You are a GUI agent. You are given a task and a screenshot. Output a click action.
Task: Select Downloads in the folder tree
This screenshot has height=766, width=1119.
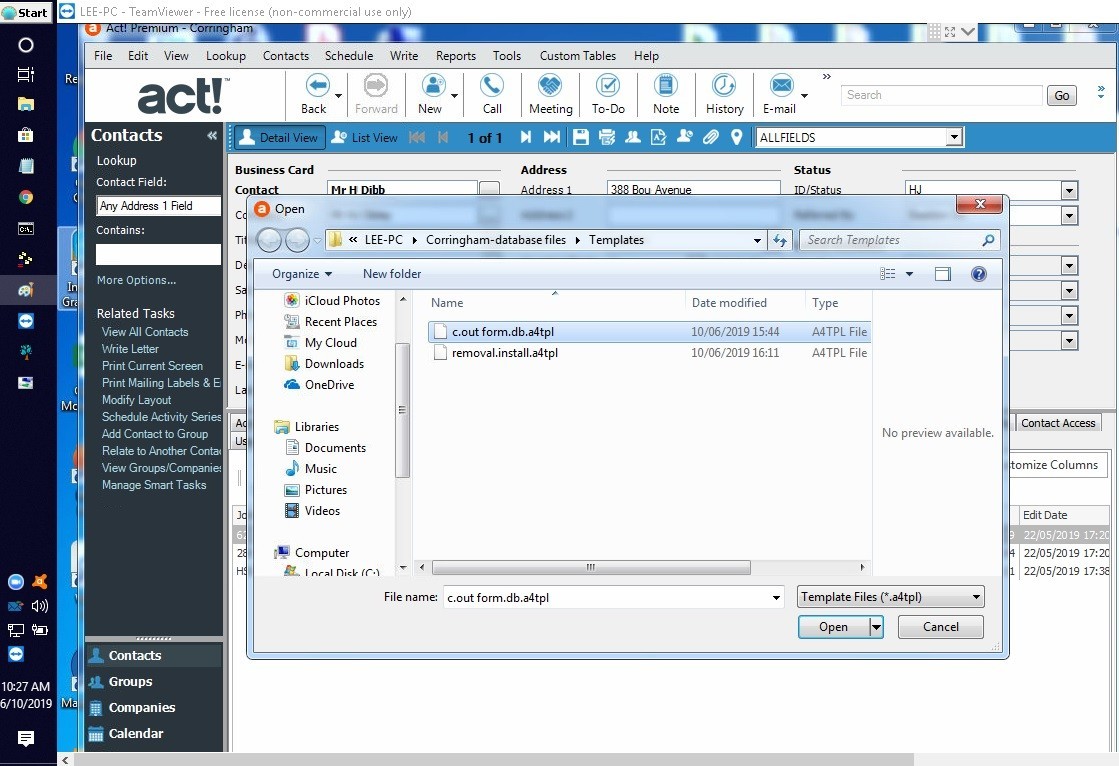[334, 364]
